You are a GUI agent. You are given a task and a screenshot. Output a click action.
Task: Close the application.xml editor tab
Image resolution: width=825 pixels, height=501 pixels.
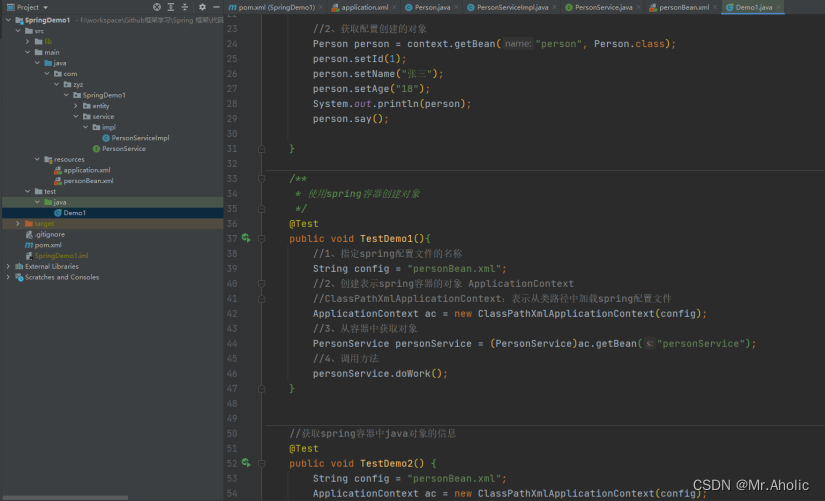395,7
